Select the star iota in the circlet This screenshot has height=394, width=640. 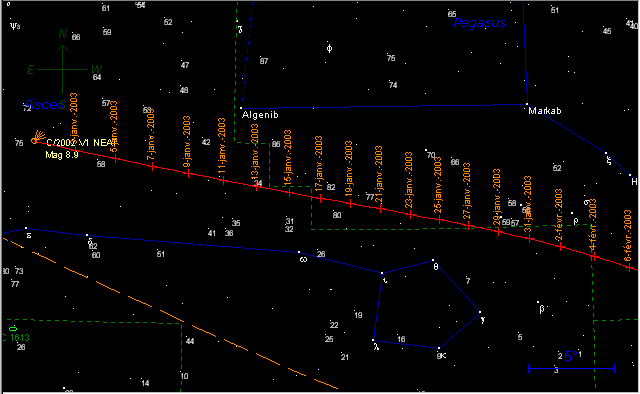pyautogui.click(x=382, y=273)
